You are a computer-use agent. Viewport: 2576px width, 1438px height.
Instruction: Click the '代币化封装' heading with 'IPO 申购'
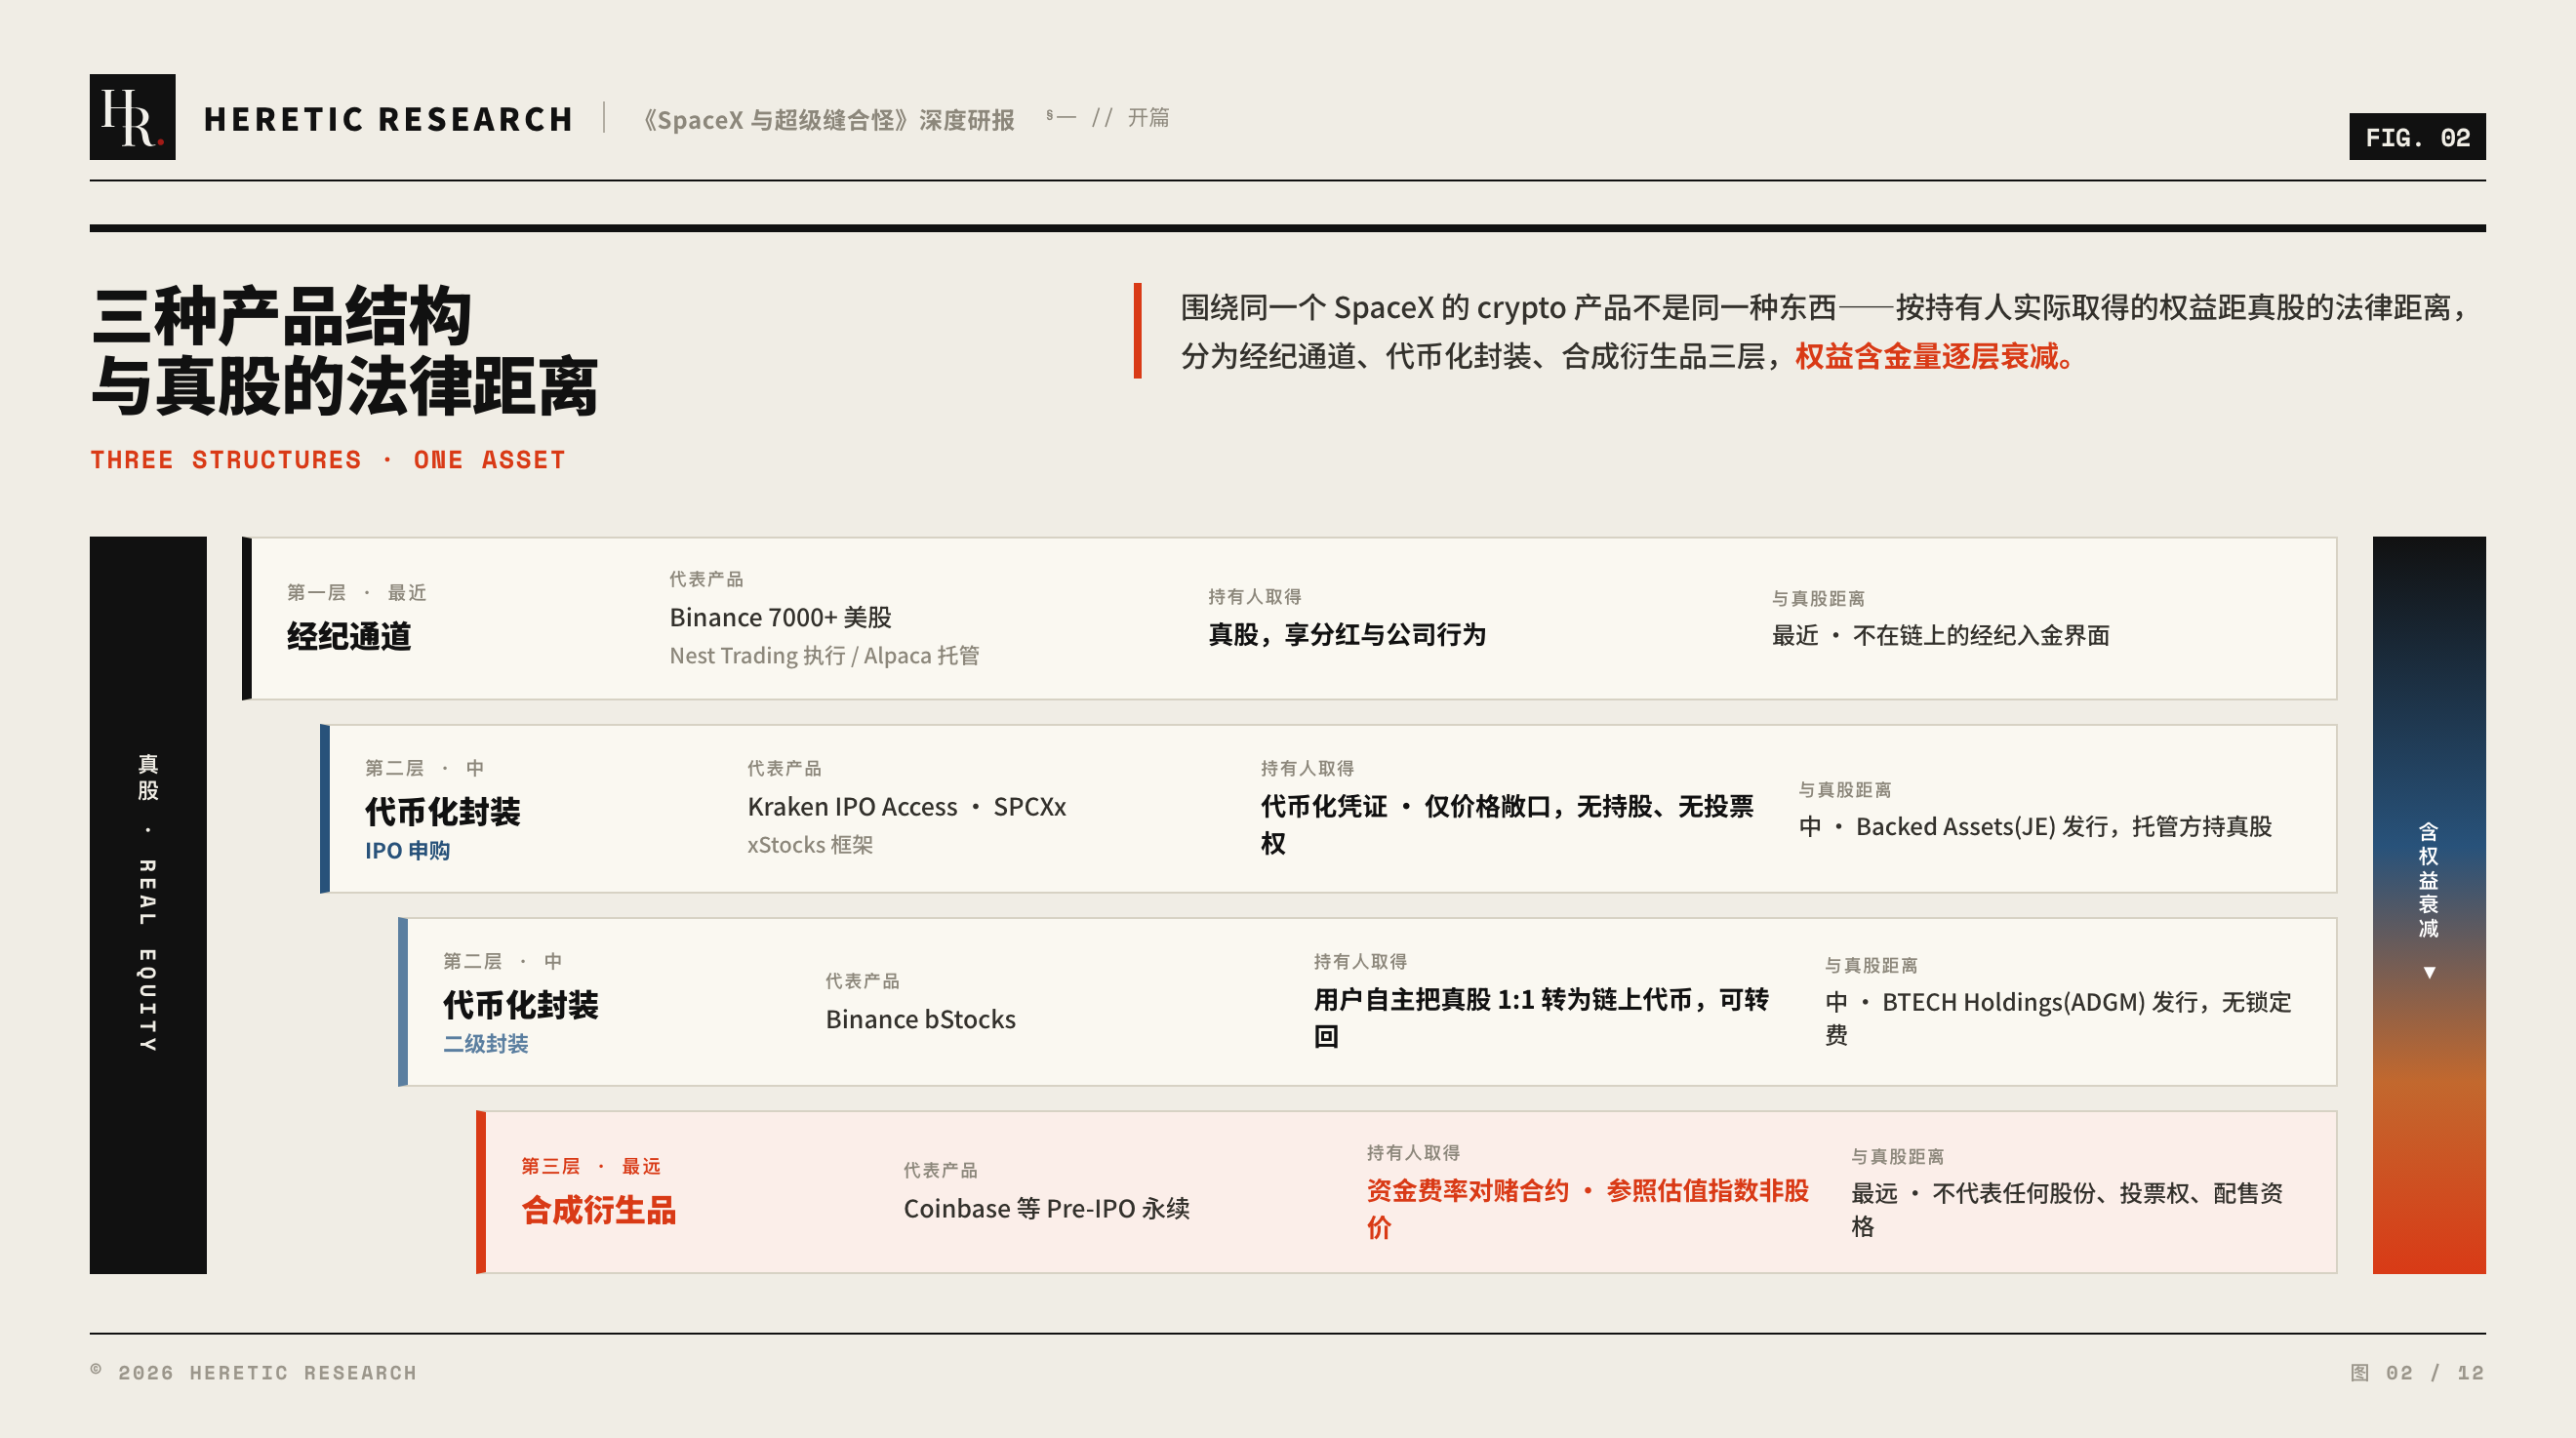point(442,811)
